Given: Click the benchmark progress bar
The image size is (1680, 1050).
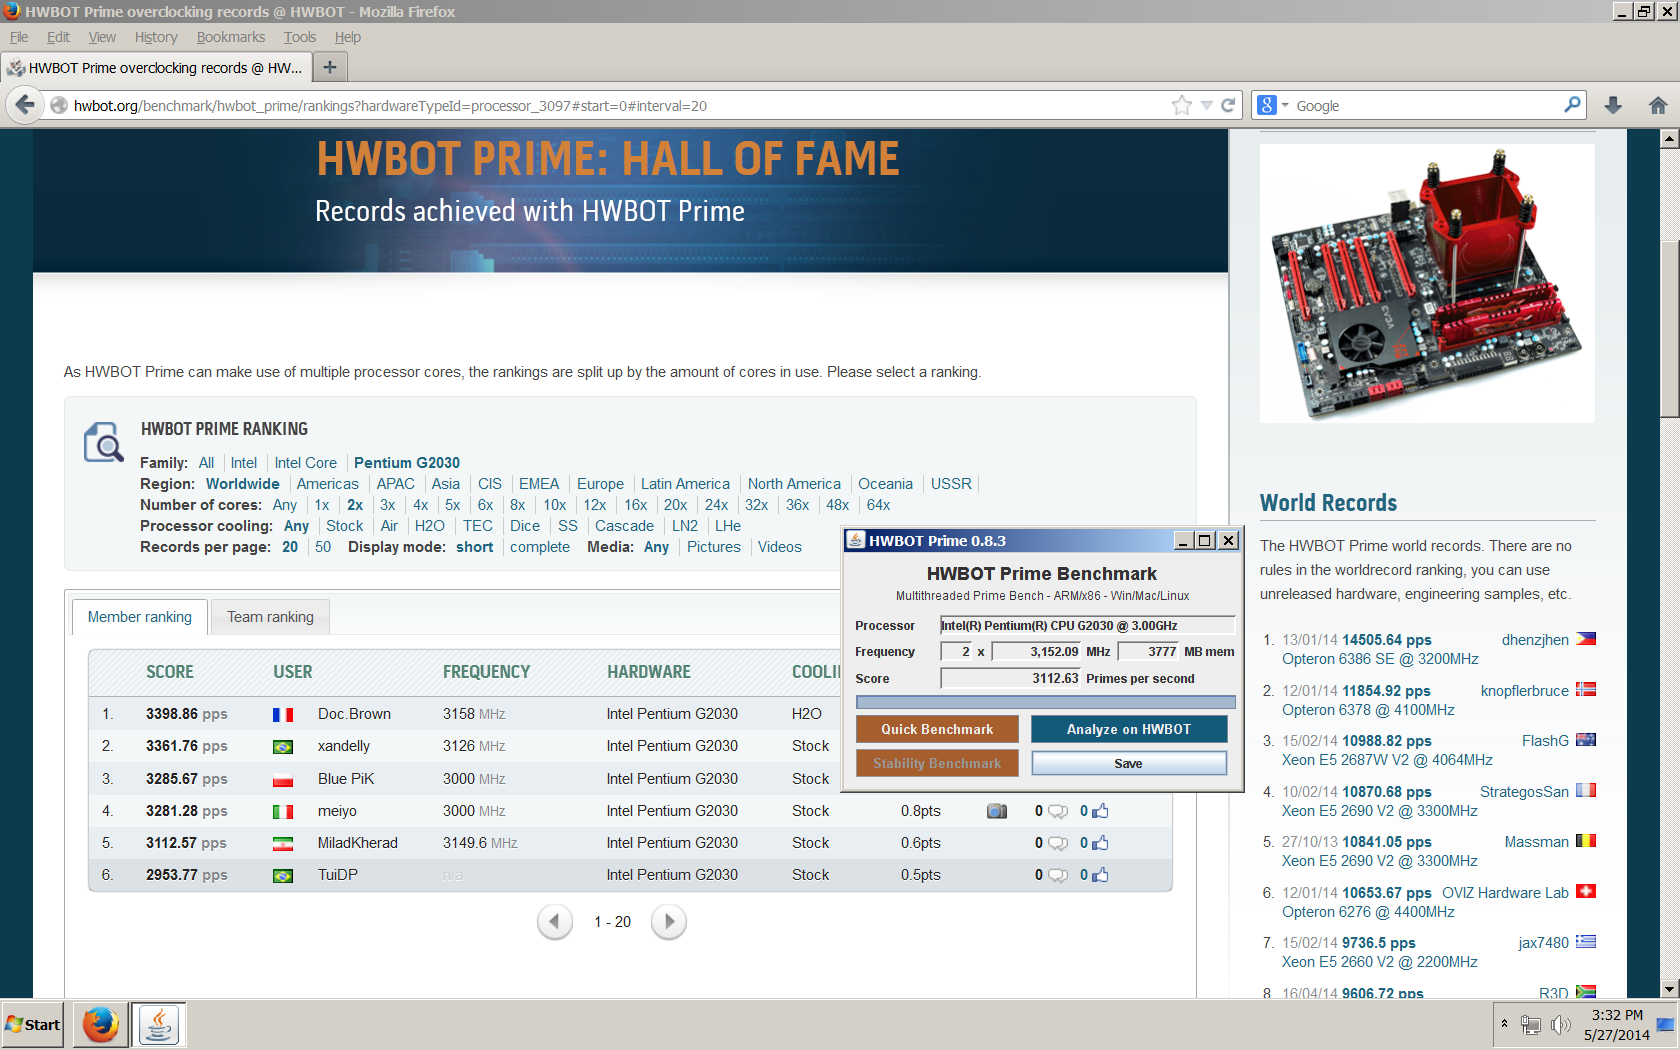Looking at the screenshot, I should coord(1046,702).
